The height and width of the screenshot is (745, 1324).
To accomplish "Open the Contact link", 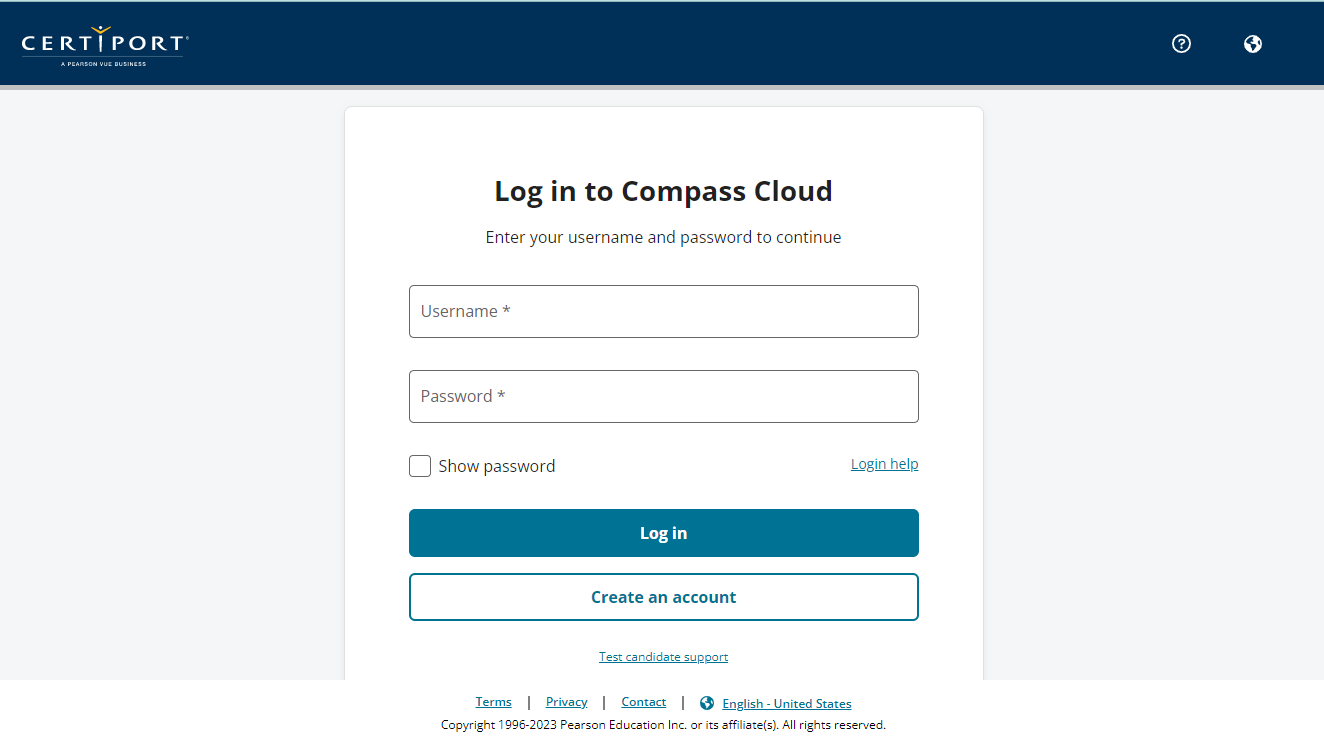I will [x=644, y=702].
